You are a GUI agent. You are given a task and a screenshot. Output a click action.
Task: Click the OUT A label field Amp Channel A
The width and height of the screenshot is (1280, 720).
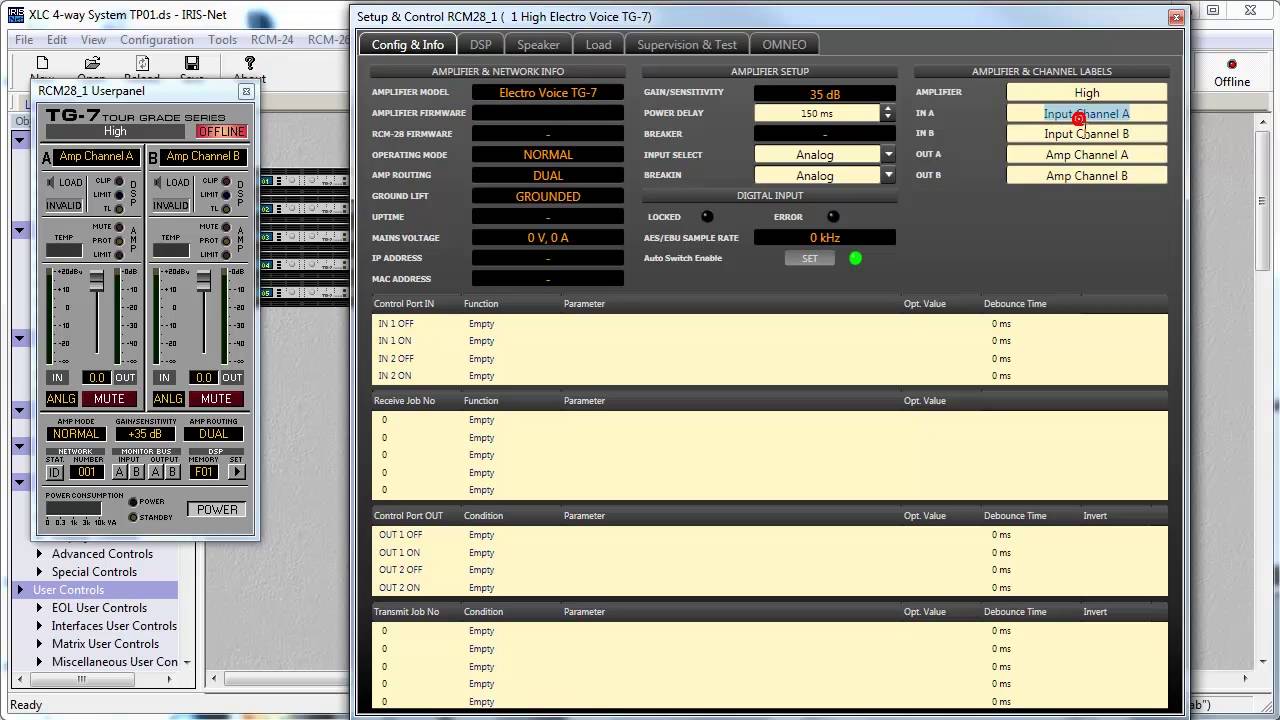coord(1087,155)
